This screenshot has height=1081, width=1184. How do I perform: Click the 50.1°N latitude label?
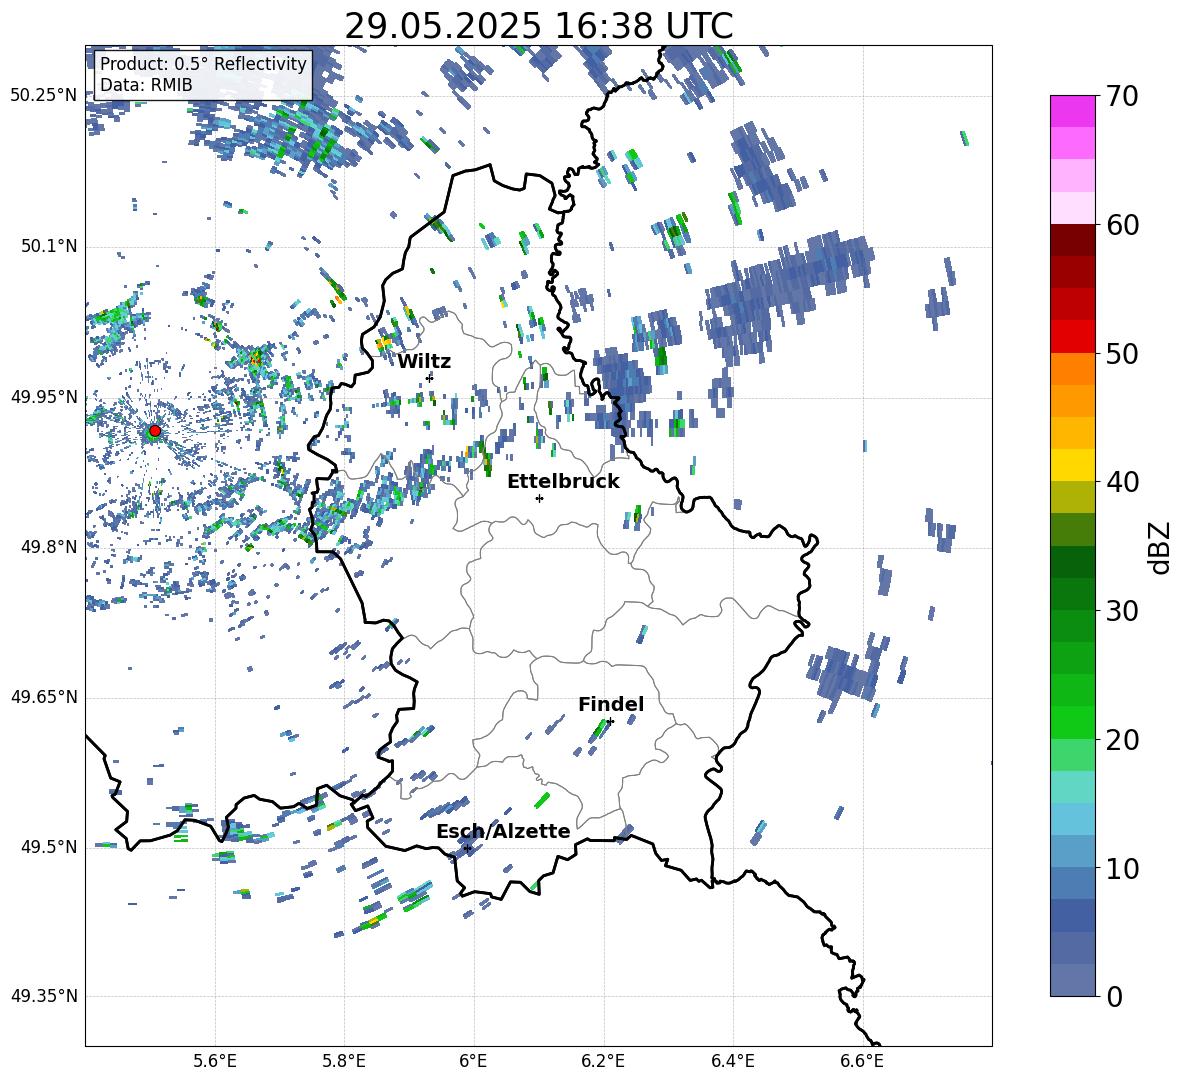tap(48, 246)
